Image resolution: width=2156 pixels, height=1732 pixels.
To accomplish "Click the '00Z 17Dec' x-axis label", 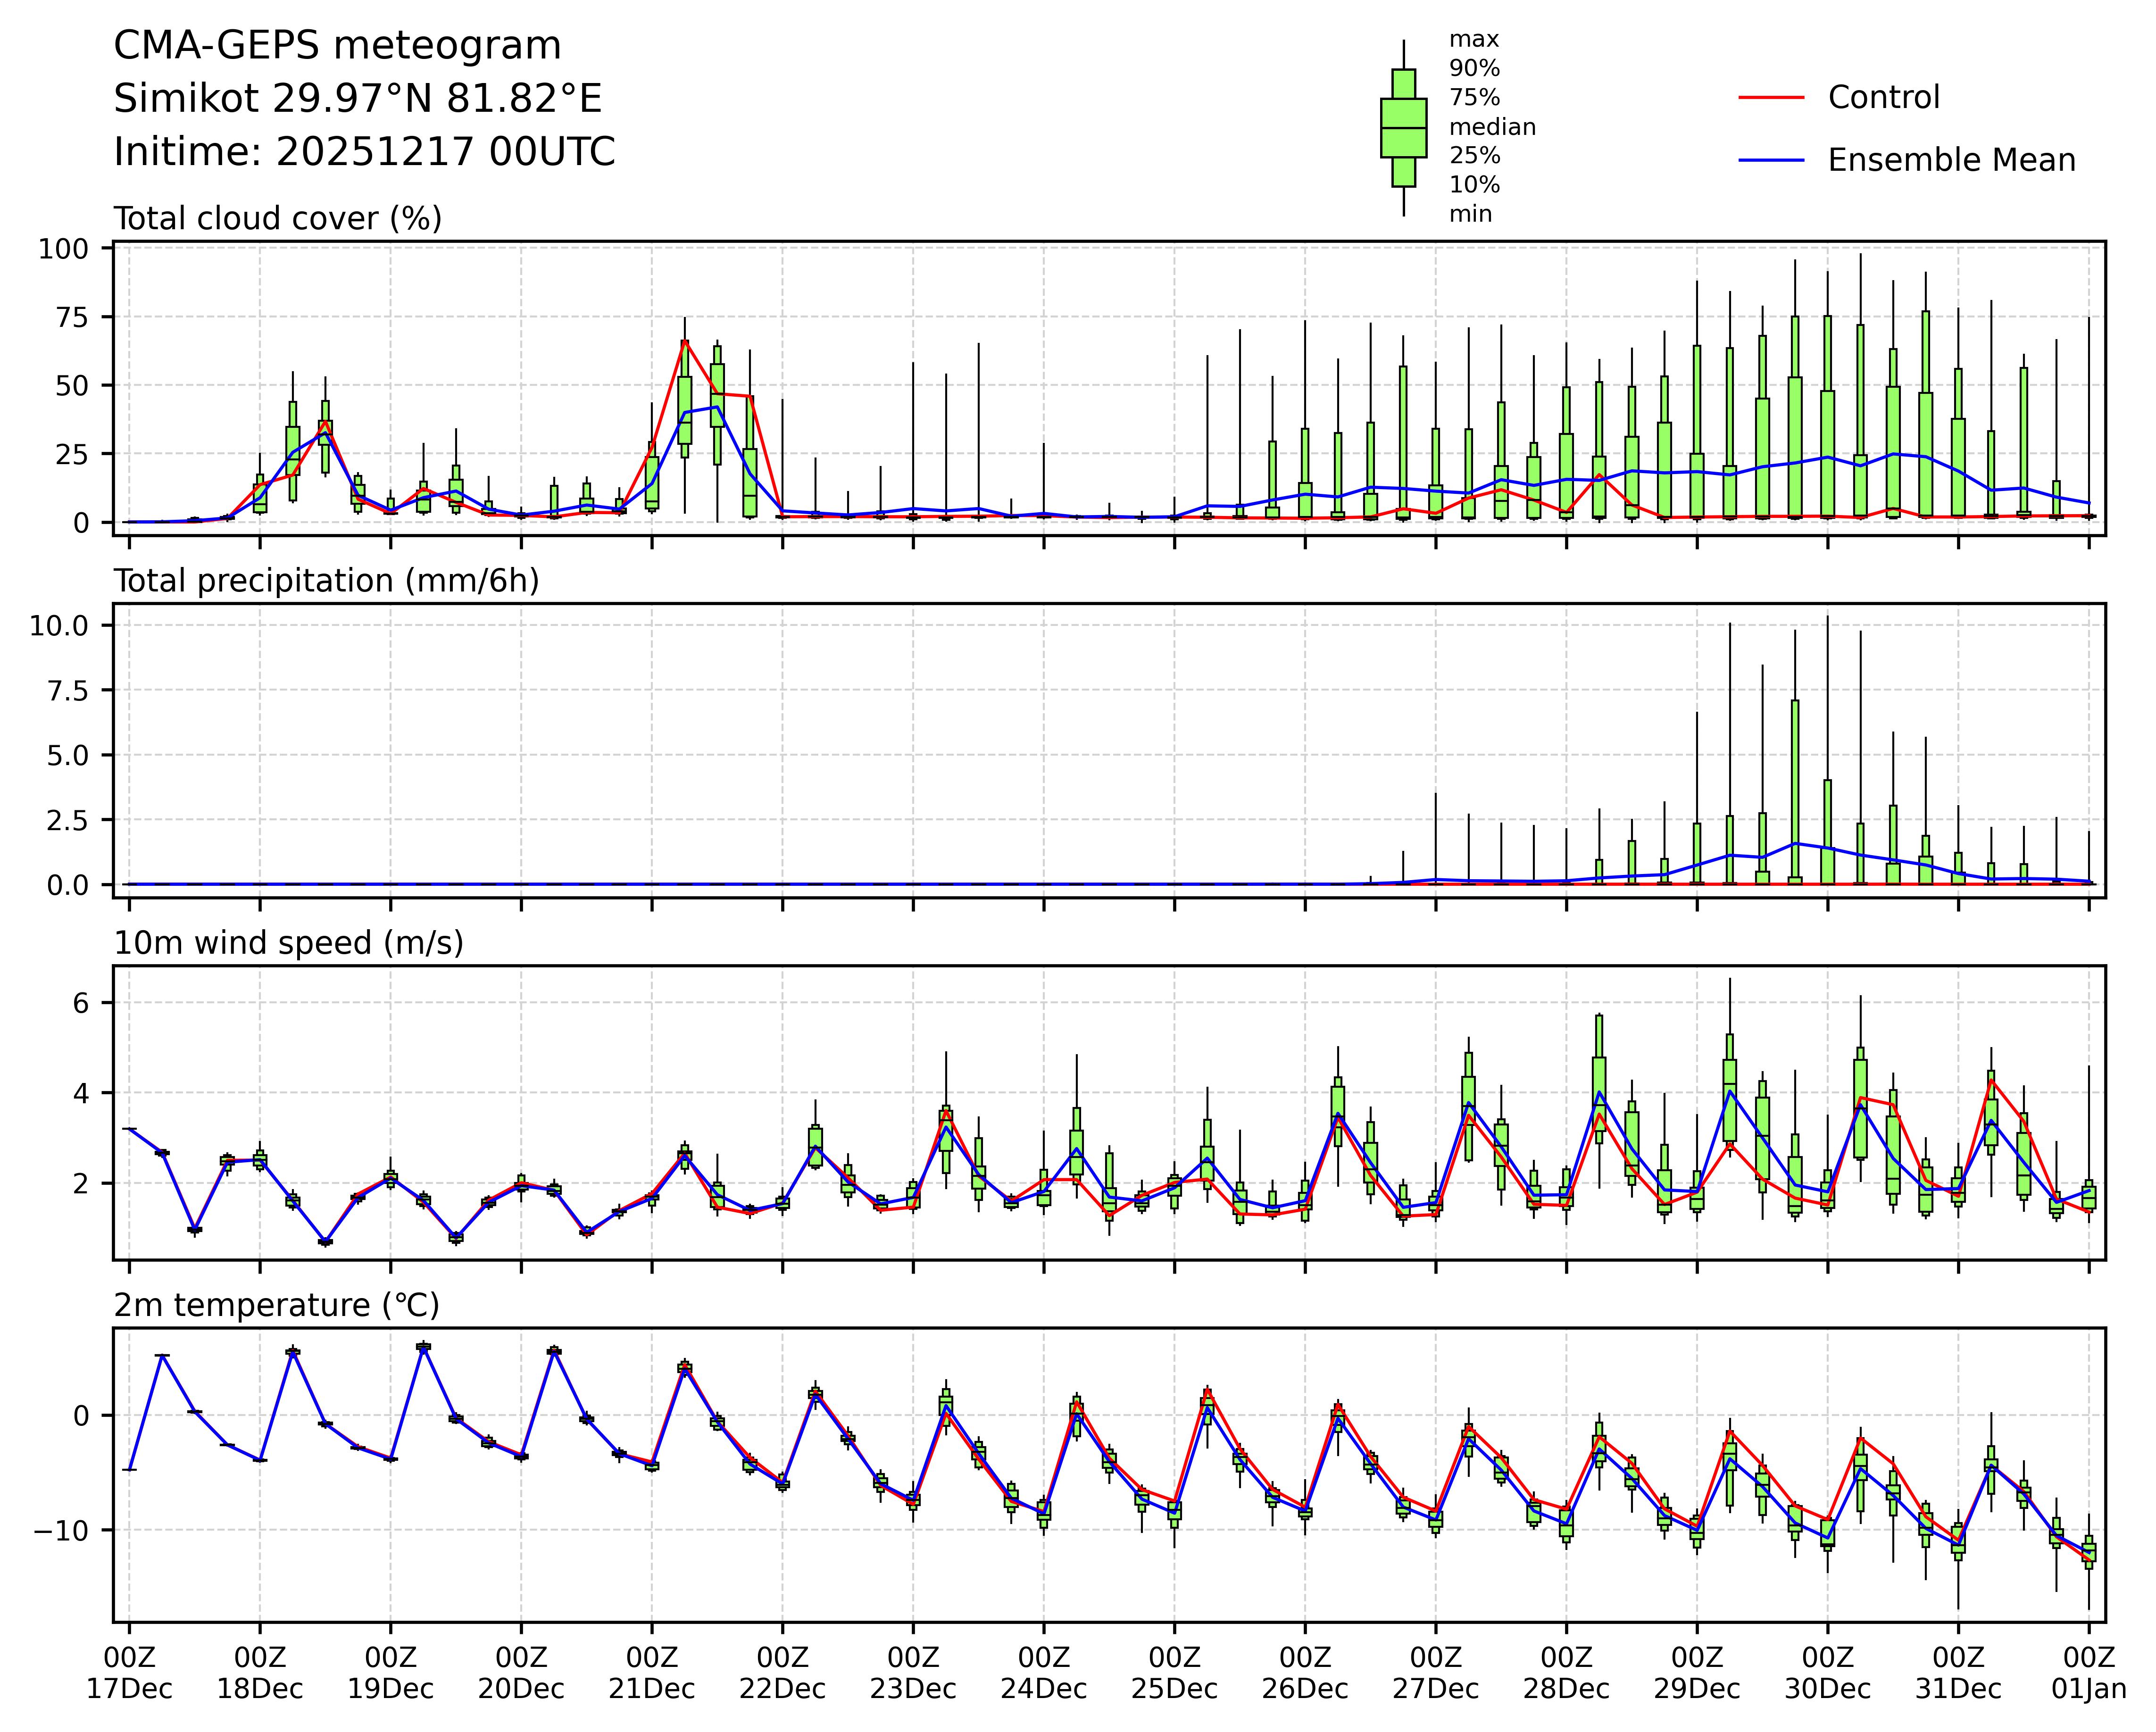I will coord(129,1673).
